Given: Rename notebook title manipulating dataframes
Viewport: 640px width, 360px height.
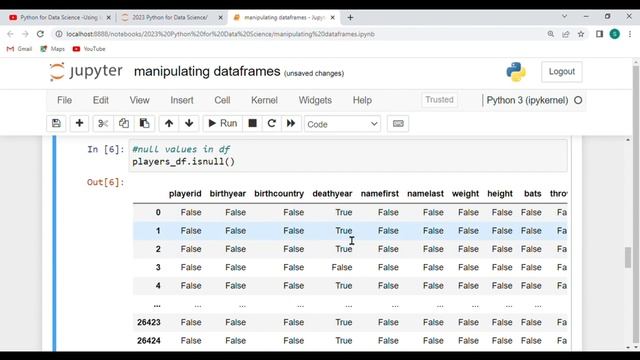Looking at the screenshot, I should tap(207, 71).
